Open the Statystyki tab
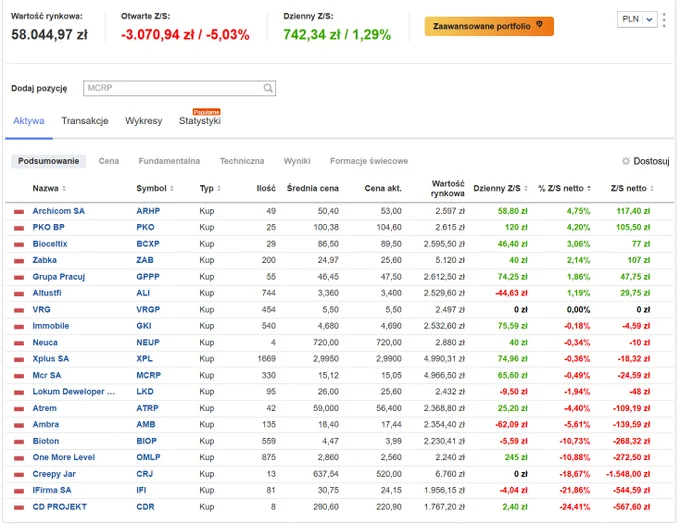 [x=200, y=121]
